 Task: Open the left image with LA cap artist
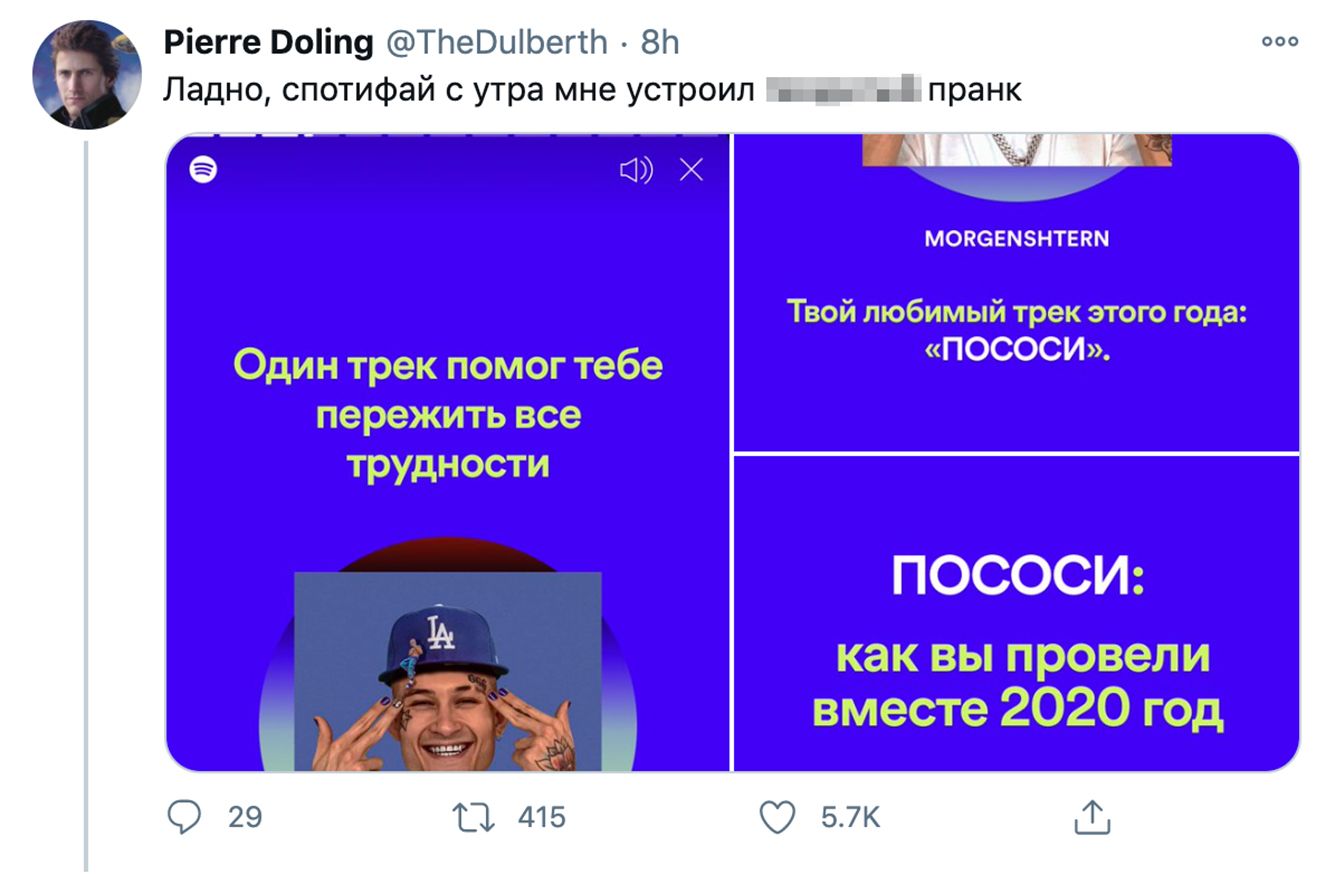pyautogui.click(x=448, y=452)
